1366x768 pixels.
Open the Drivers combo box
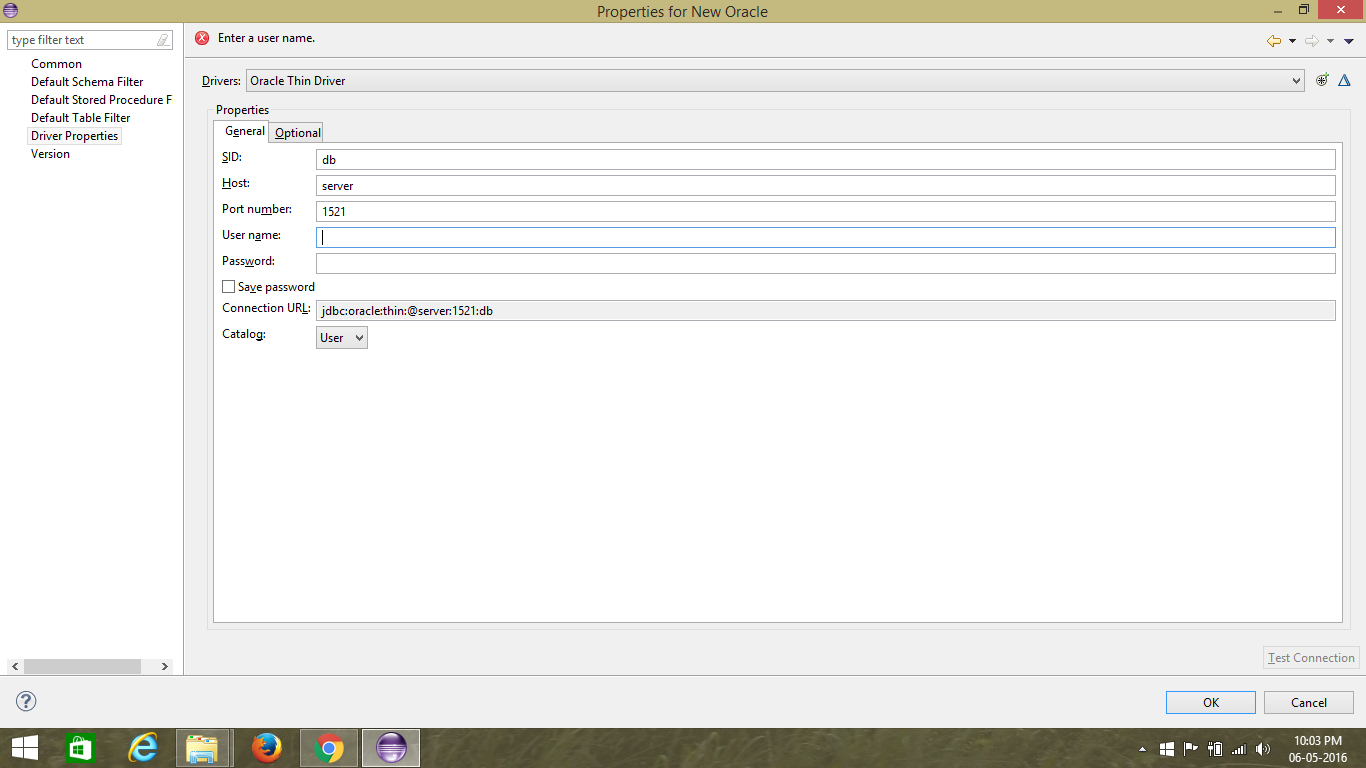[775, 81]
